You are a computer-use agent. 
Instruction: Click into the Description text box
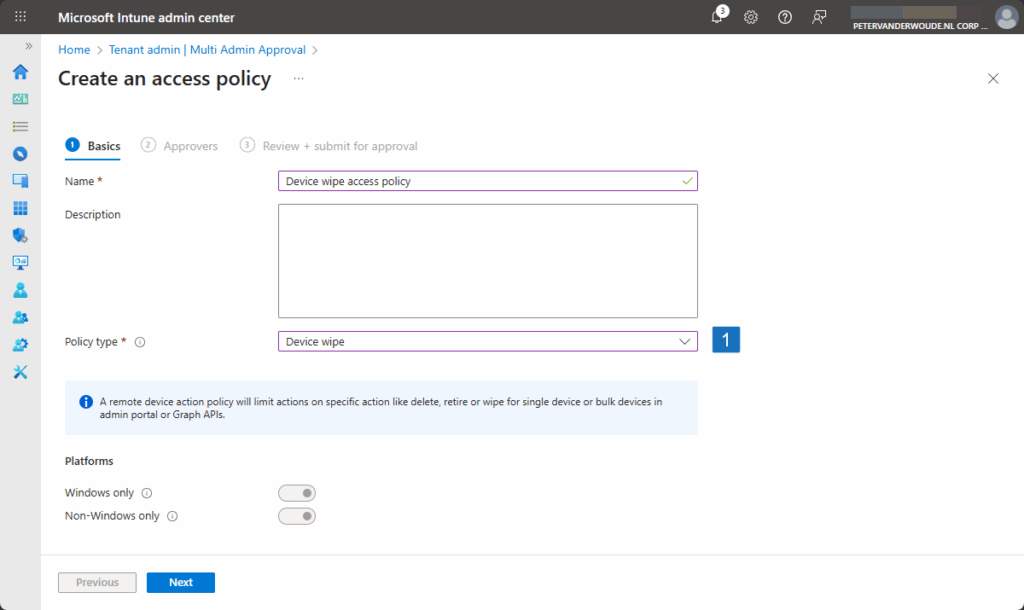(487, 261)
